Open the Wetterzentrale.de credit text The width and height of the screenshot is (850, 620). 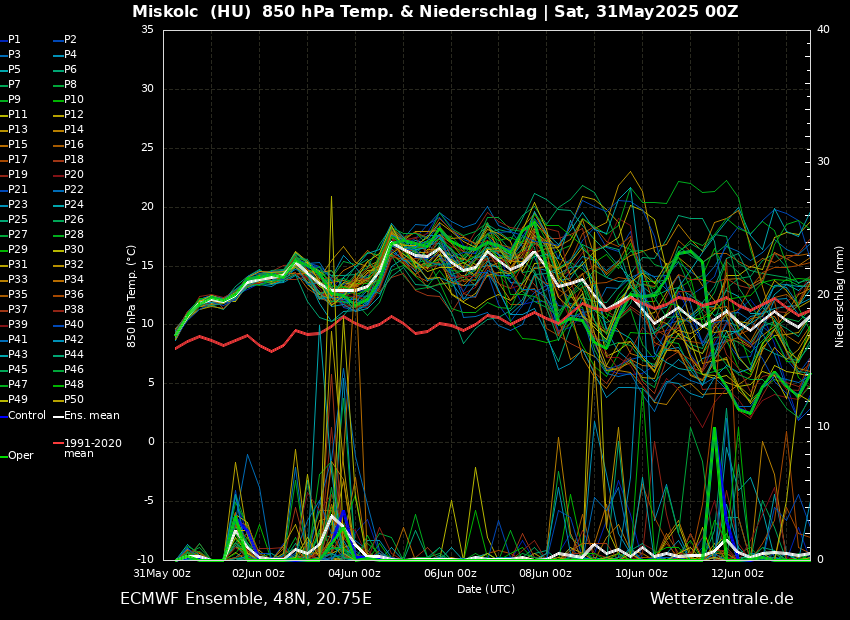721,599
